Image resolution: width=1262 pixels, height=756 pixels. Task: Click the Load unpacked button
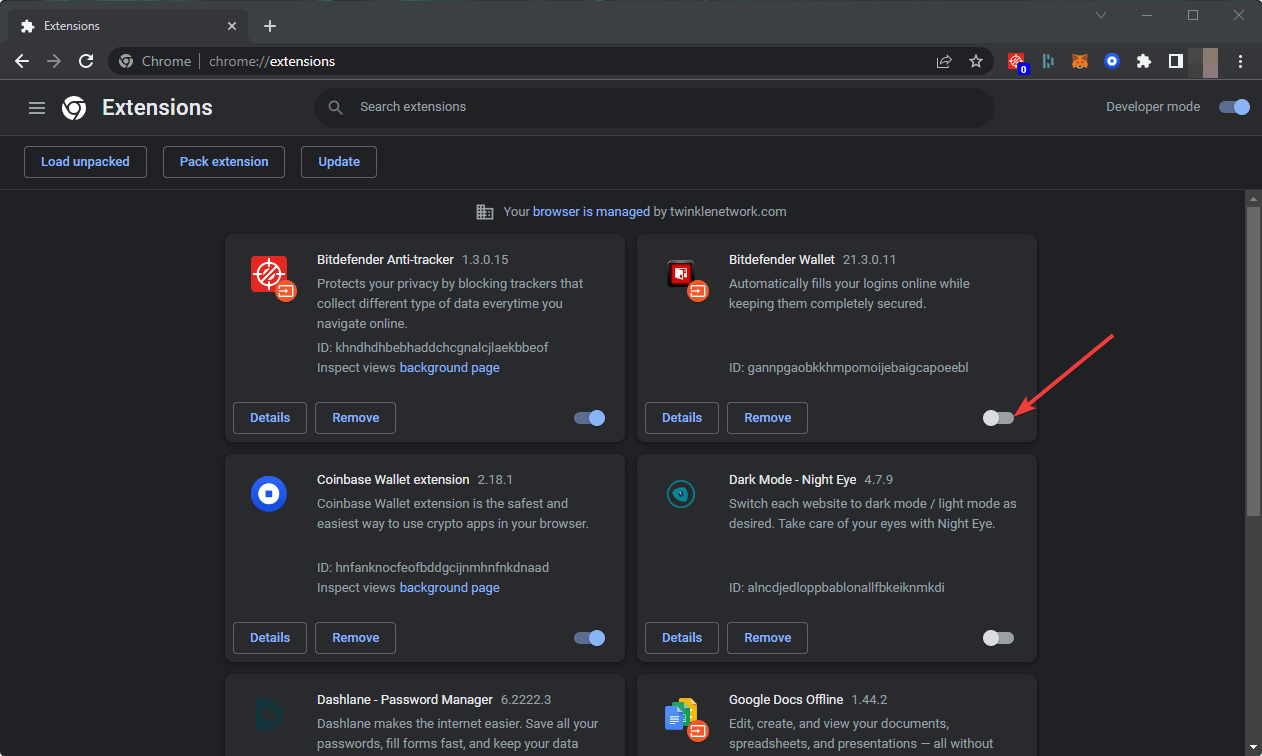[85, 162]
